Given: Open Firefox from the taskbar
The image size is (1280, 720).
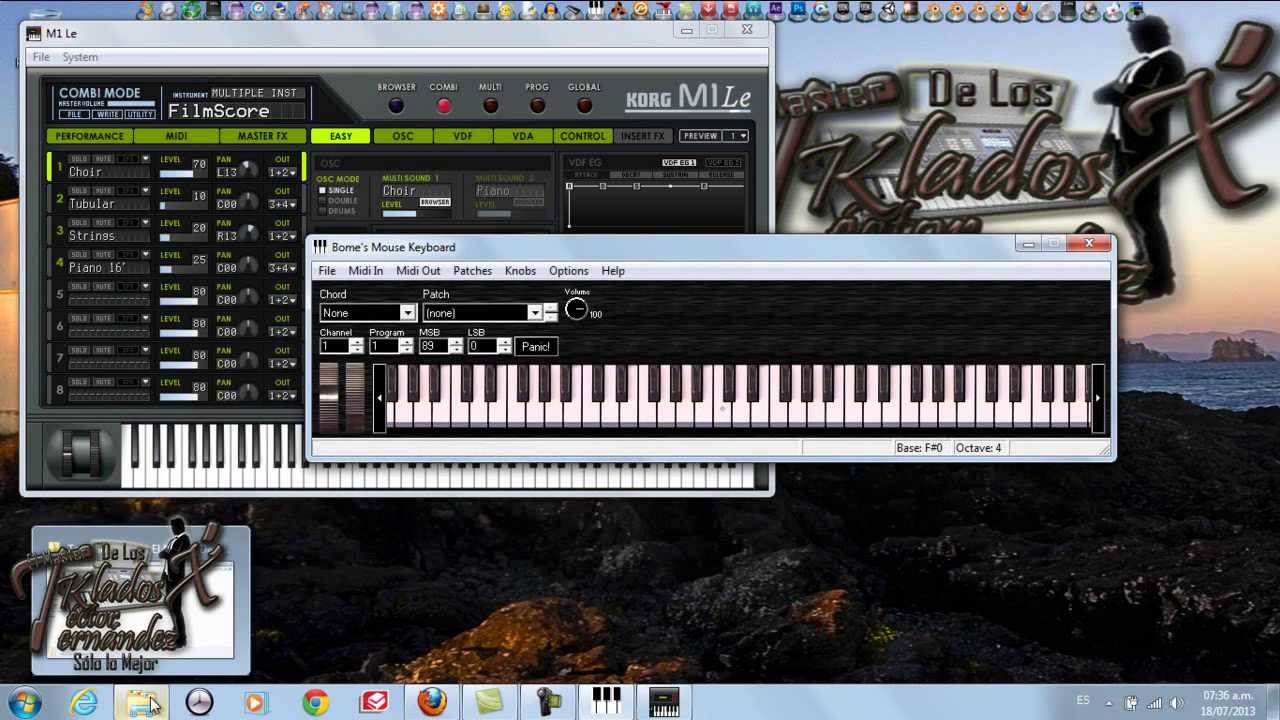Looking at the screenshot, I should click(x=432, y=703).
